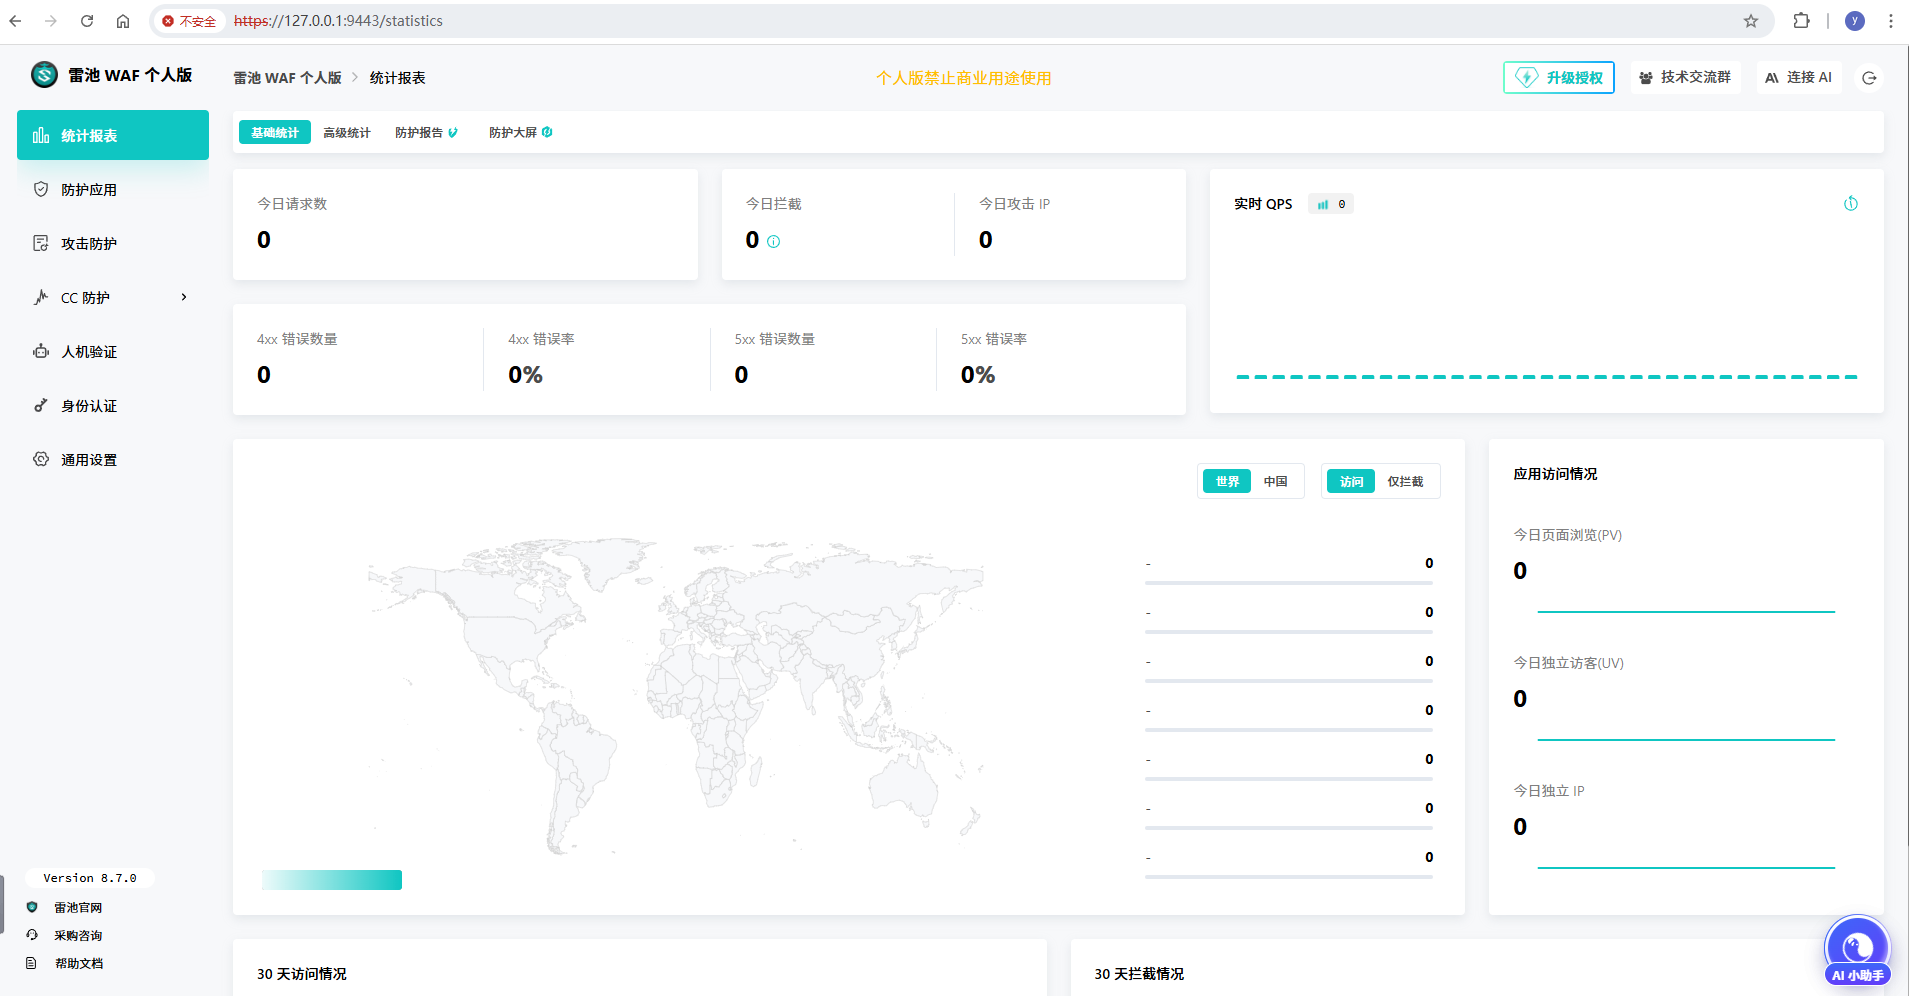Click the 30 天拦截情况 heading
The height and width of the screenshot is (996, 1909).
[x=1139, y=973]
